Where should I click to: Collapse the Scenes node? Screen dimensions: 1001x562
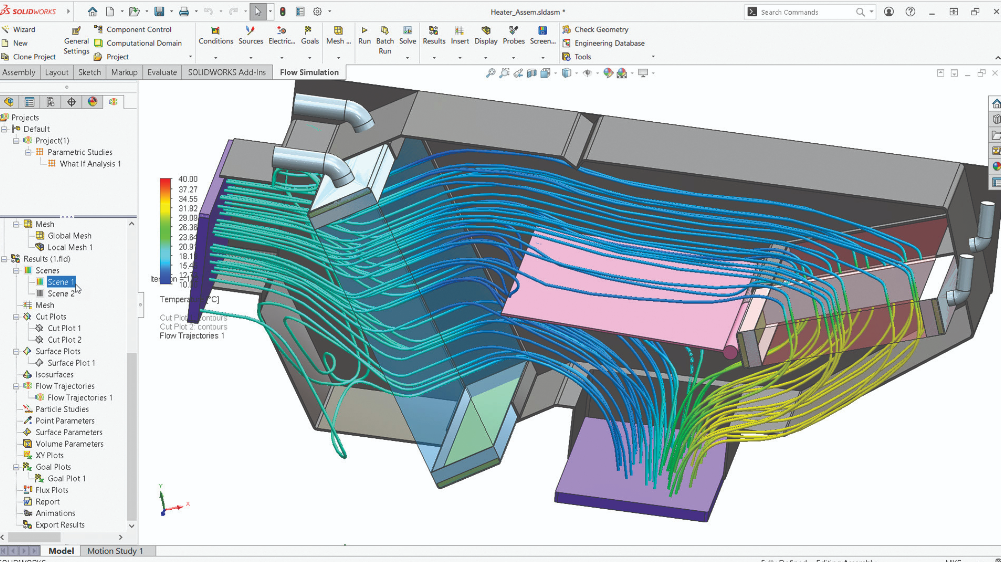pyautogui.click(x=16, y=271)
